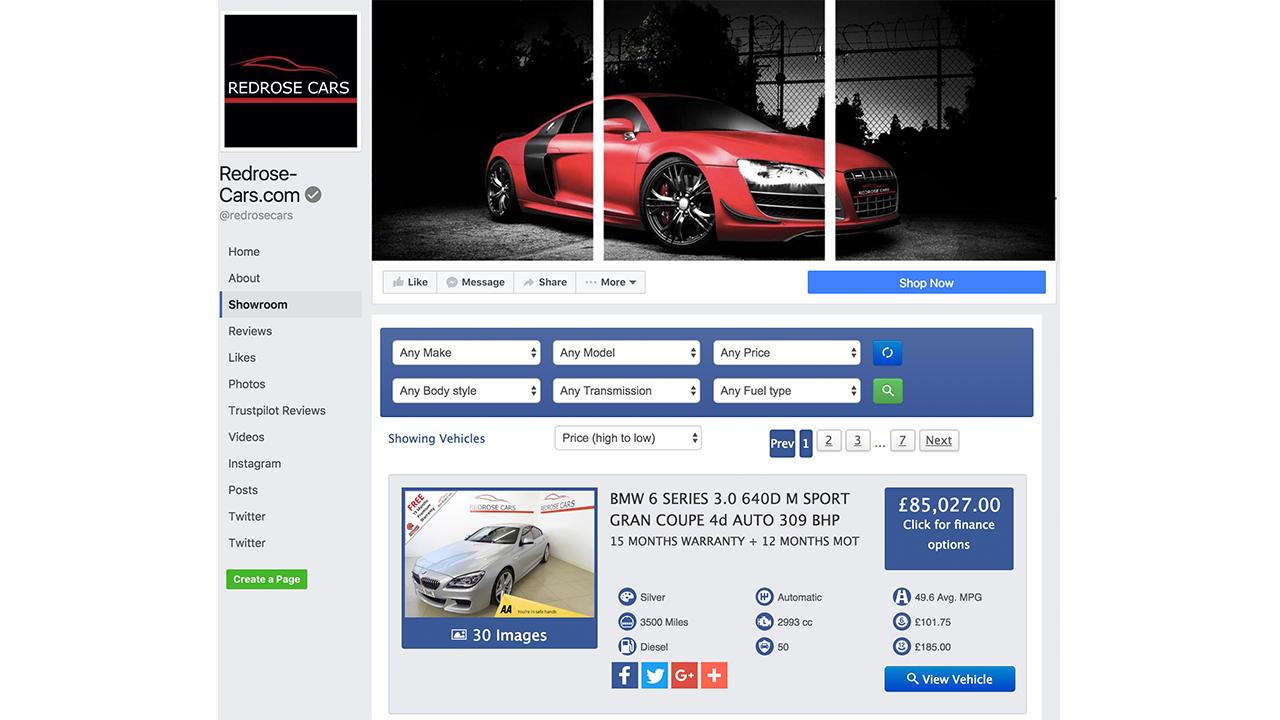Share the BMW listing on Google Plus
Screen dimensions: 1280x720
tap(684, 675)
